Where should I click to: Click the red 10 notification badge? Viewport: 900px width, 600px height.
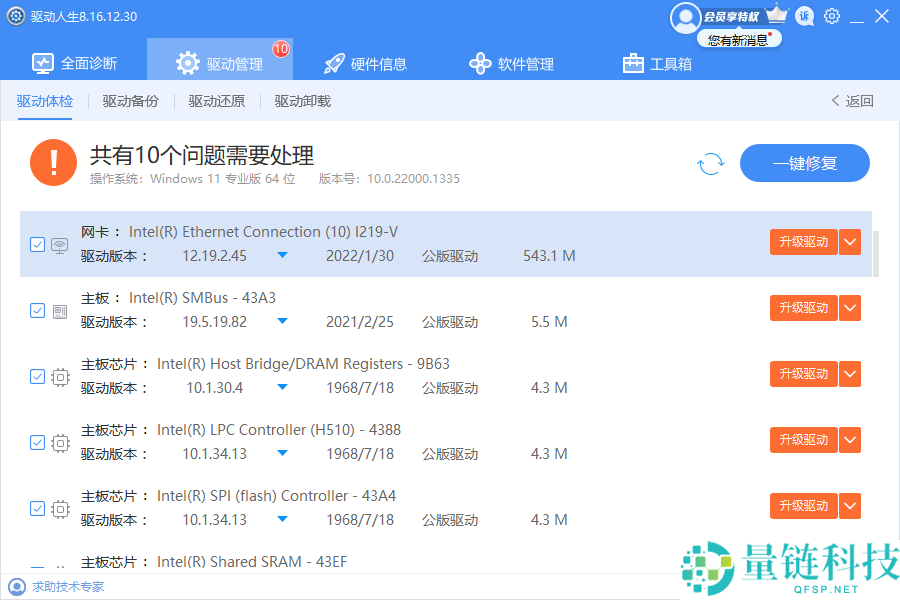[x=281, y=49]
